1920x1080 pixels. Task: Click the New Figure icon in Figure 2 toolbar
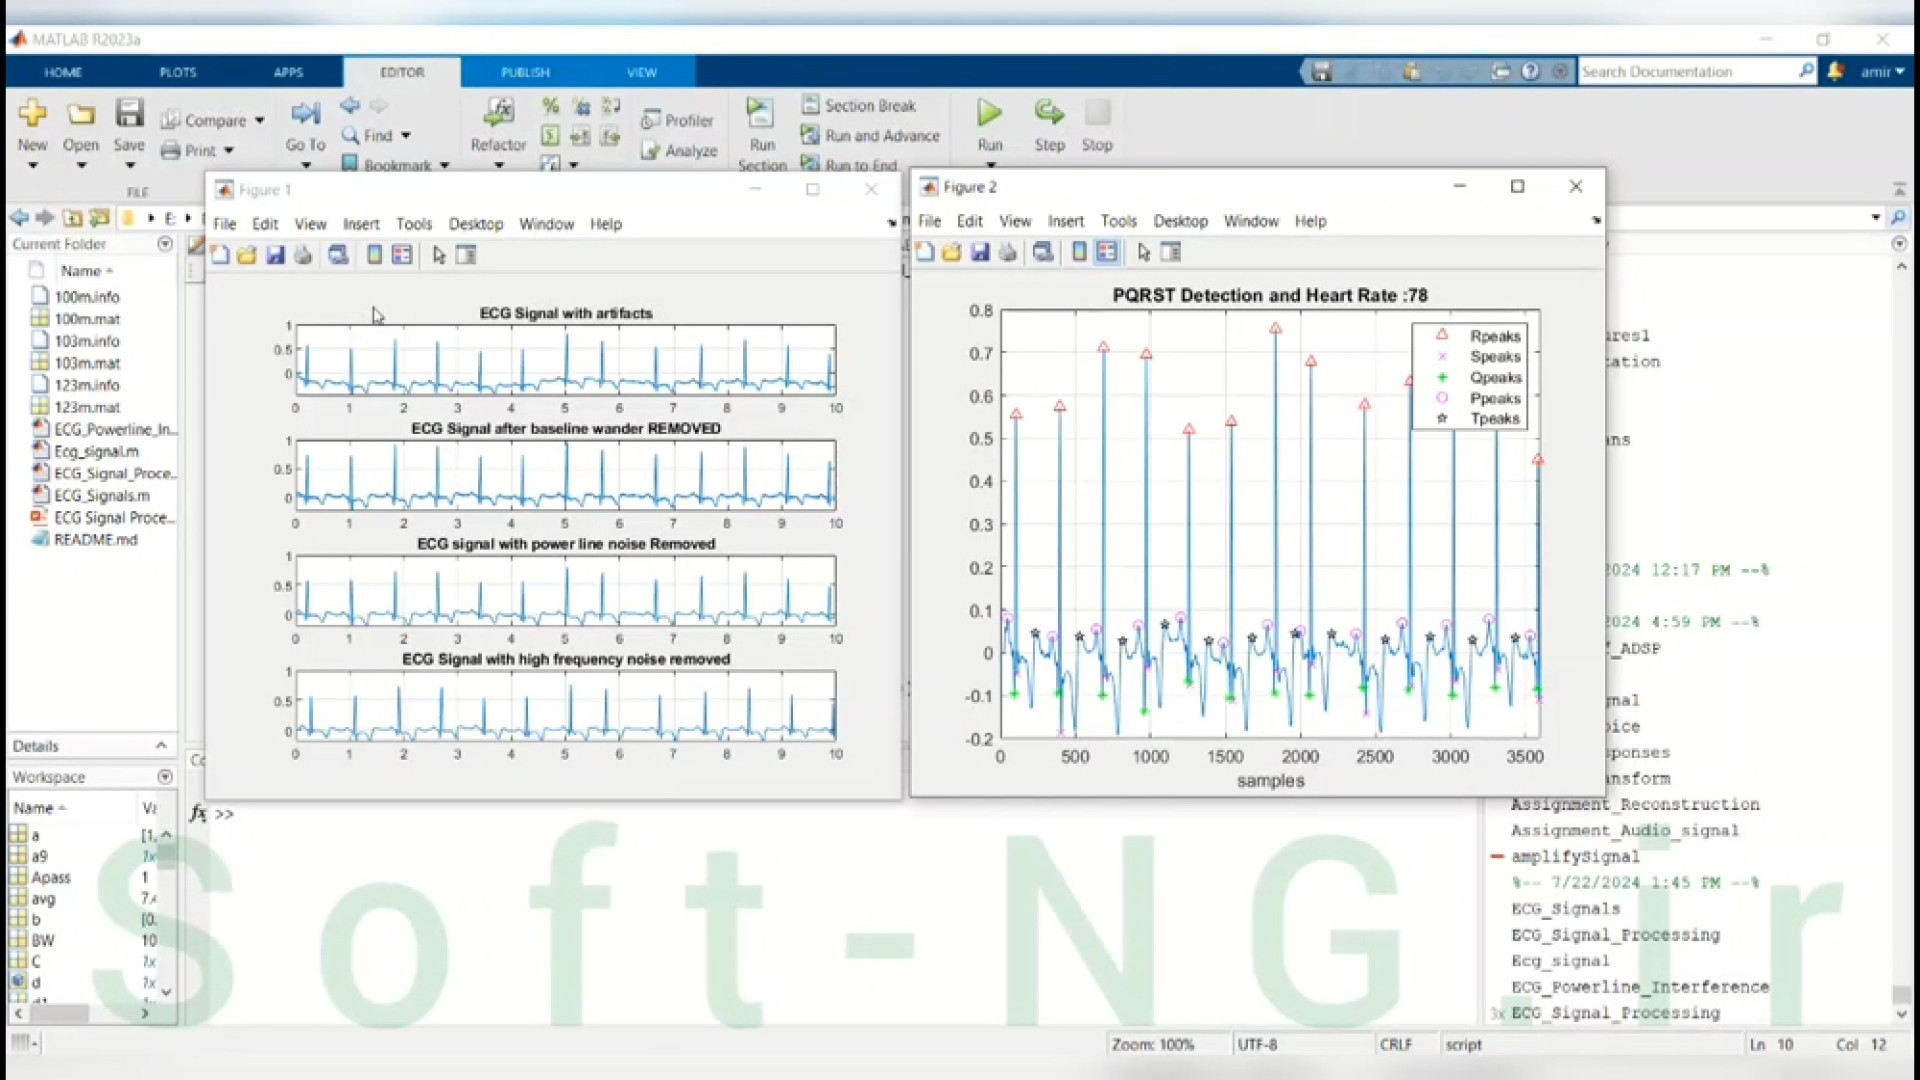[925, 252]
